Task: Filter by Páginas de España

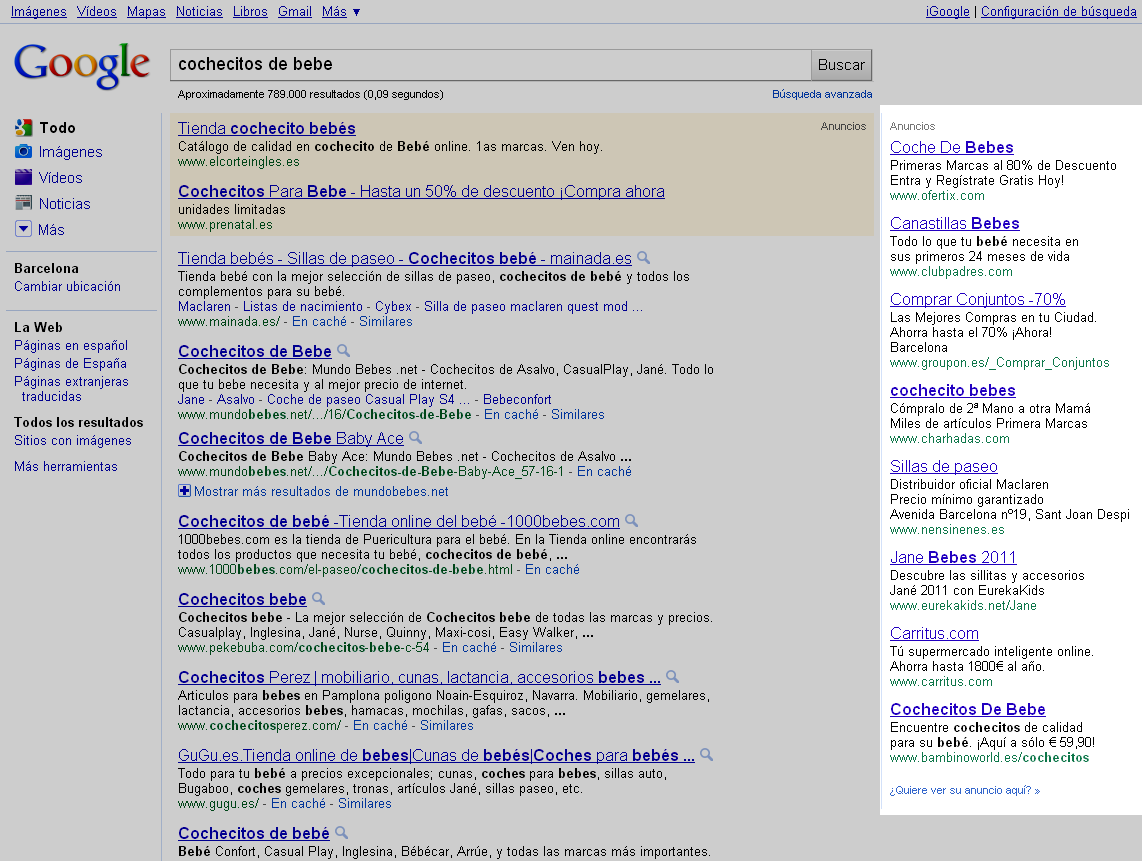Action: (71, 363)
